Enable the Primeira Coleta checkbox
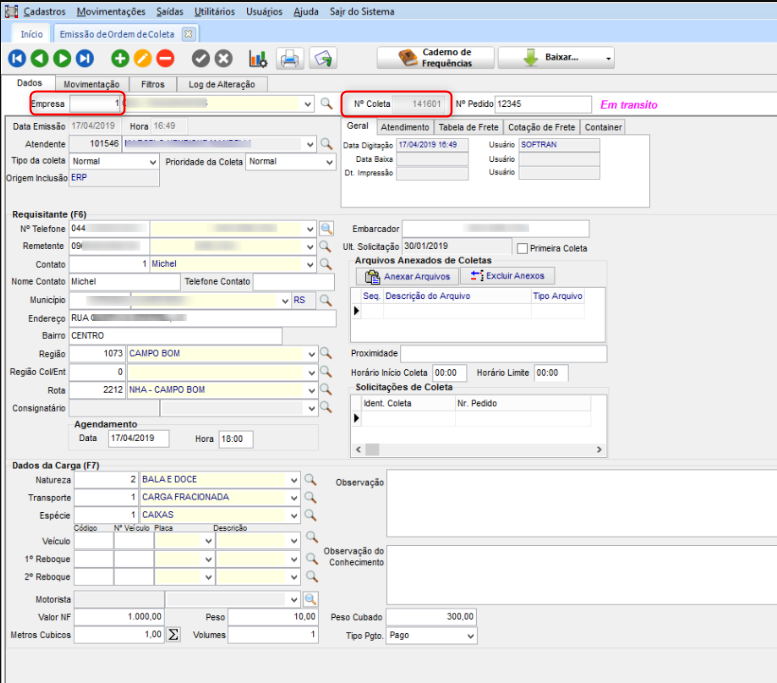The width and height of the screenshot is (777, 683). (x=521, y=248)
